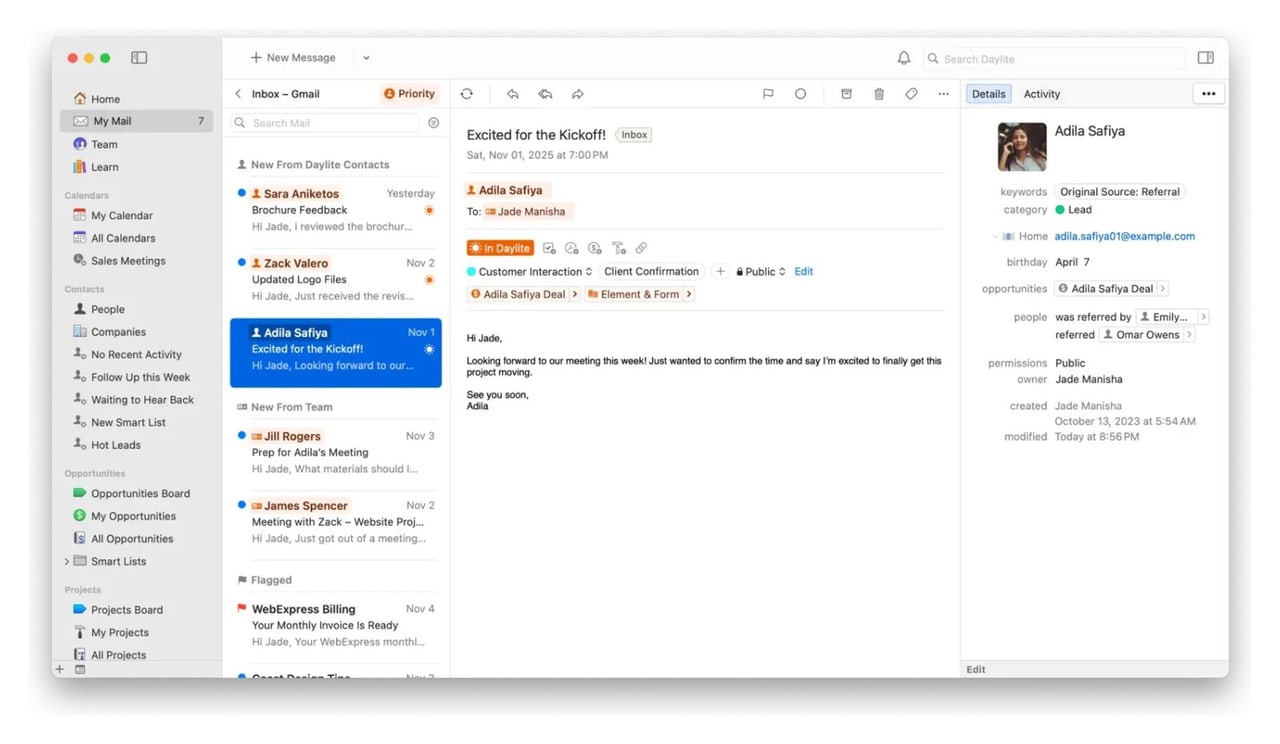Create opportunity from email with dollar icon
The image size is (1280, 744).
595,248
